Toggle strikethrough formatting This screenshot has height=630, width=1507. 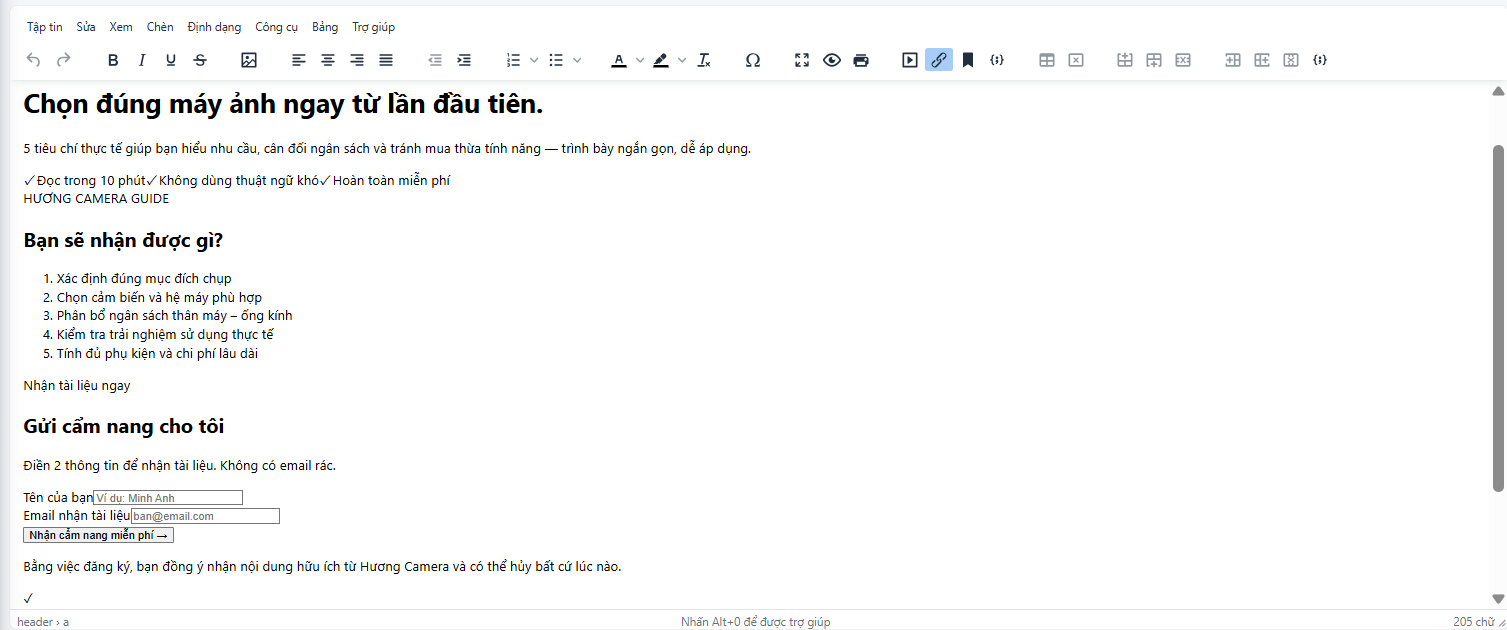tap(200, 60)
